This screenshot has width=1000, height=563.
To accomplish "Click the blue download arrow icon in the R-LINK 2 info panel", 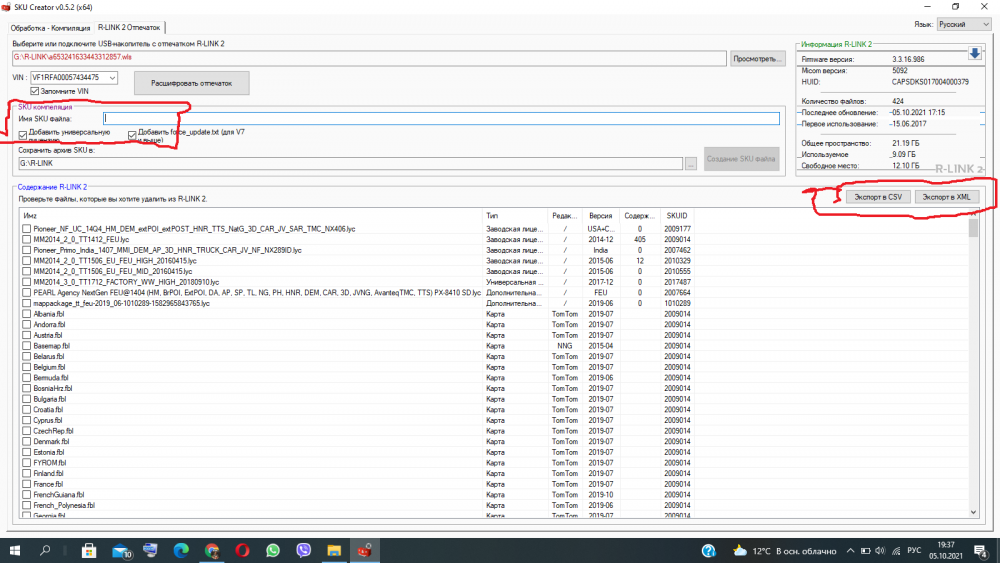I will (x=974, y=54).
